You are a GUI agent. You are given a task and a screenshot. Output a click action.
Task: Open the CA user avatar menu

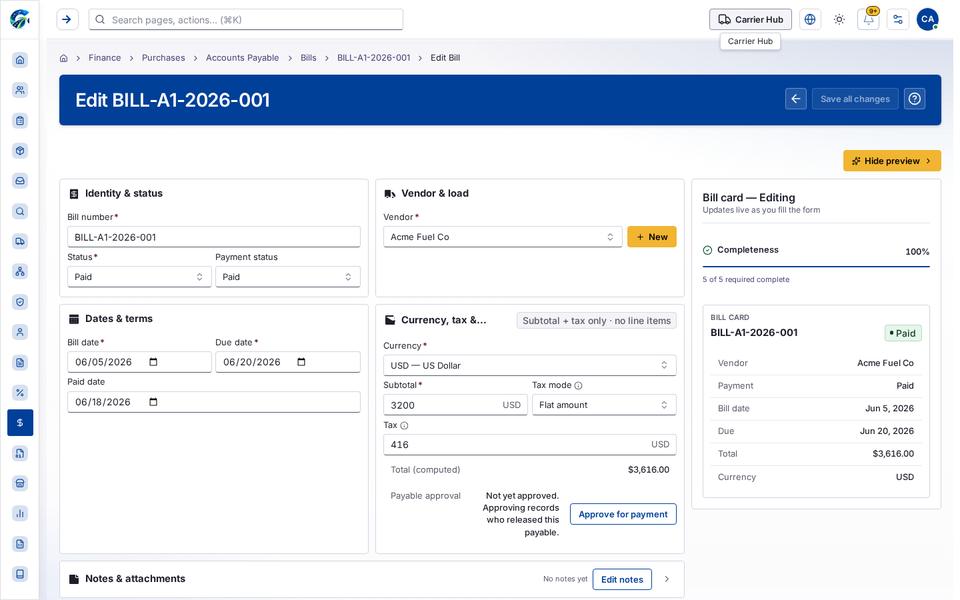tap(928, 19)
